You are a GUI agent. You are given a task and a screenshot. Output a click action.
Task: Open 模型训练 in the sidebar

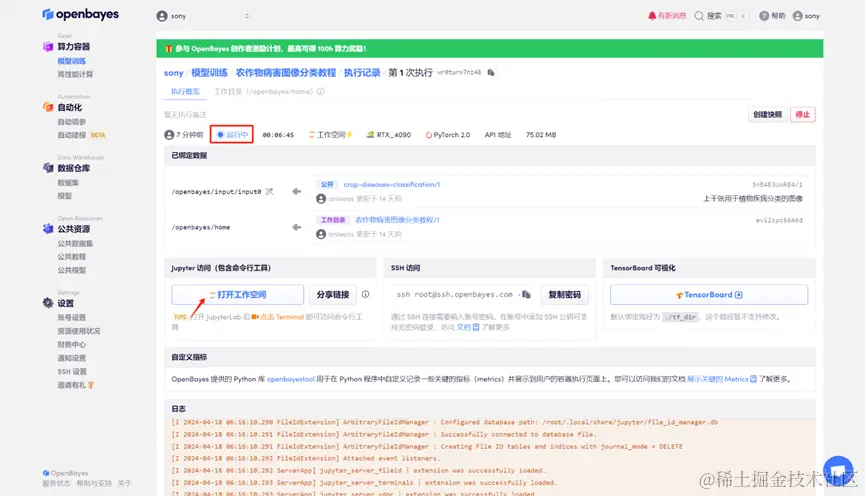coord(72,61)
